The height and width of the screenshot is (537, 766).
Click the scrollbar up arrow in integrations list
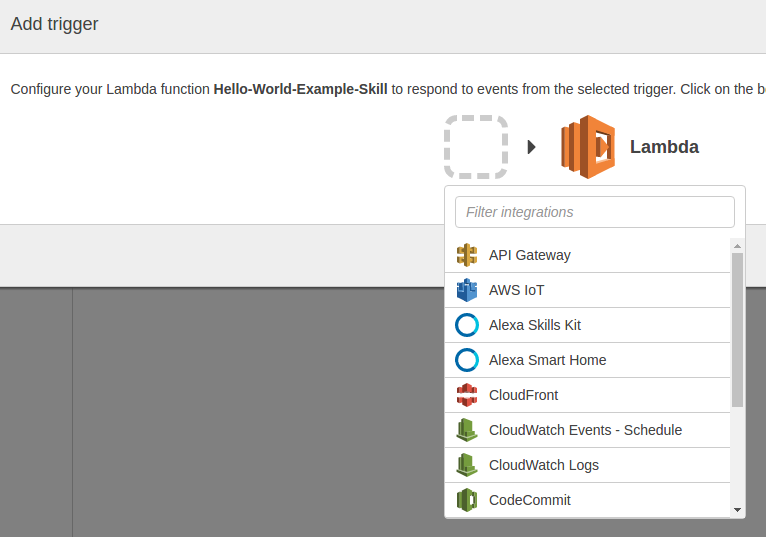coord(737,246)
